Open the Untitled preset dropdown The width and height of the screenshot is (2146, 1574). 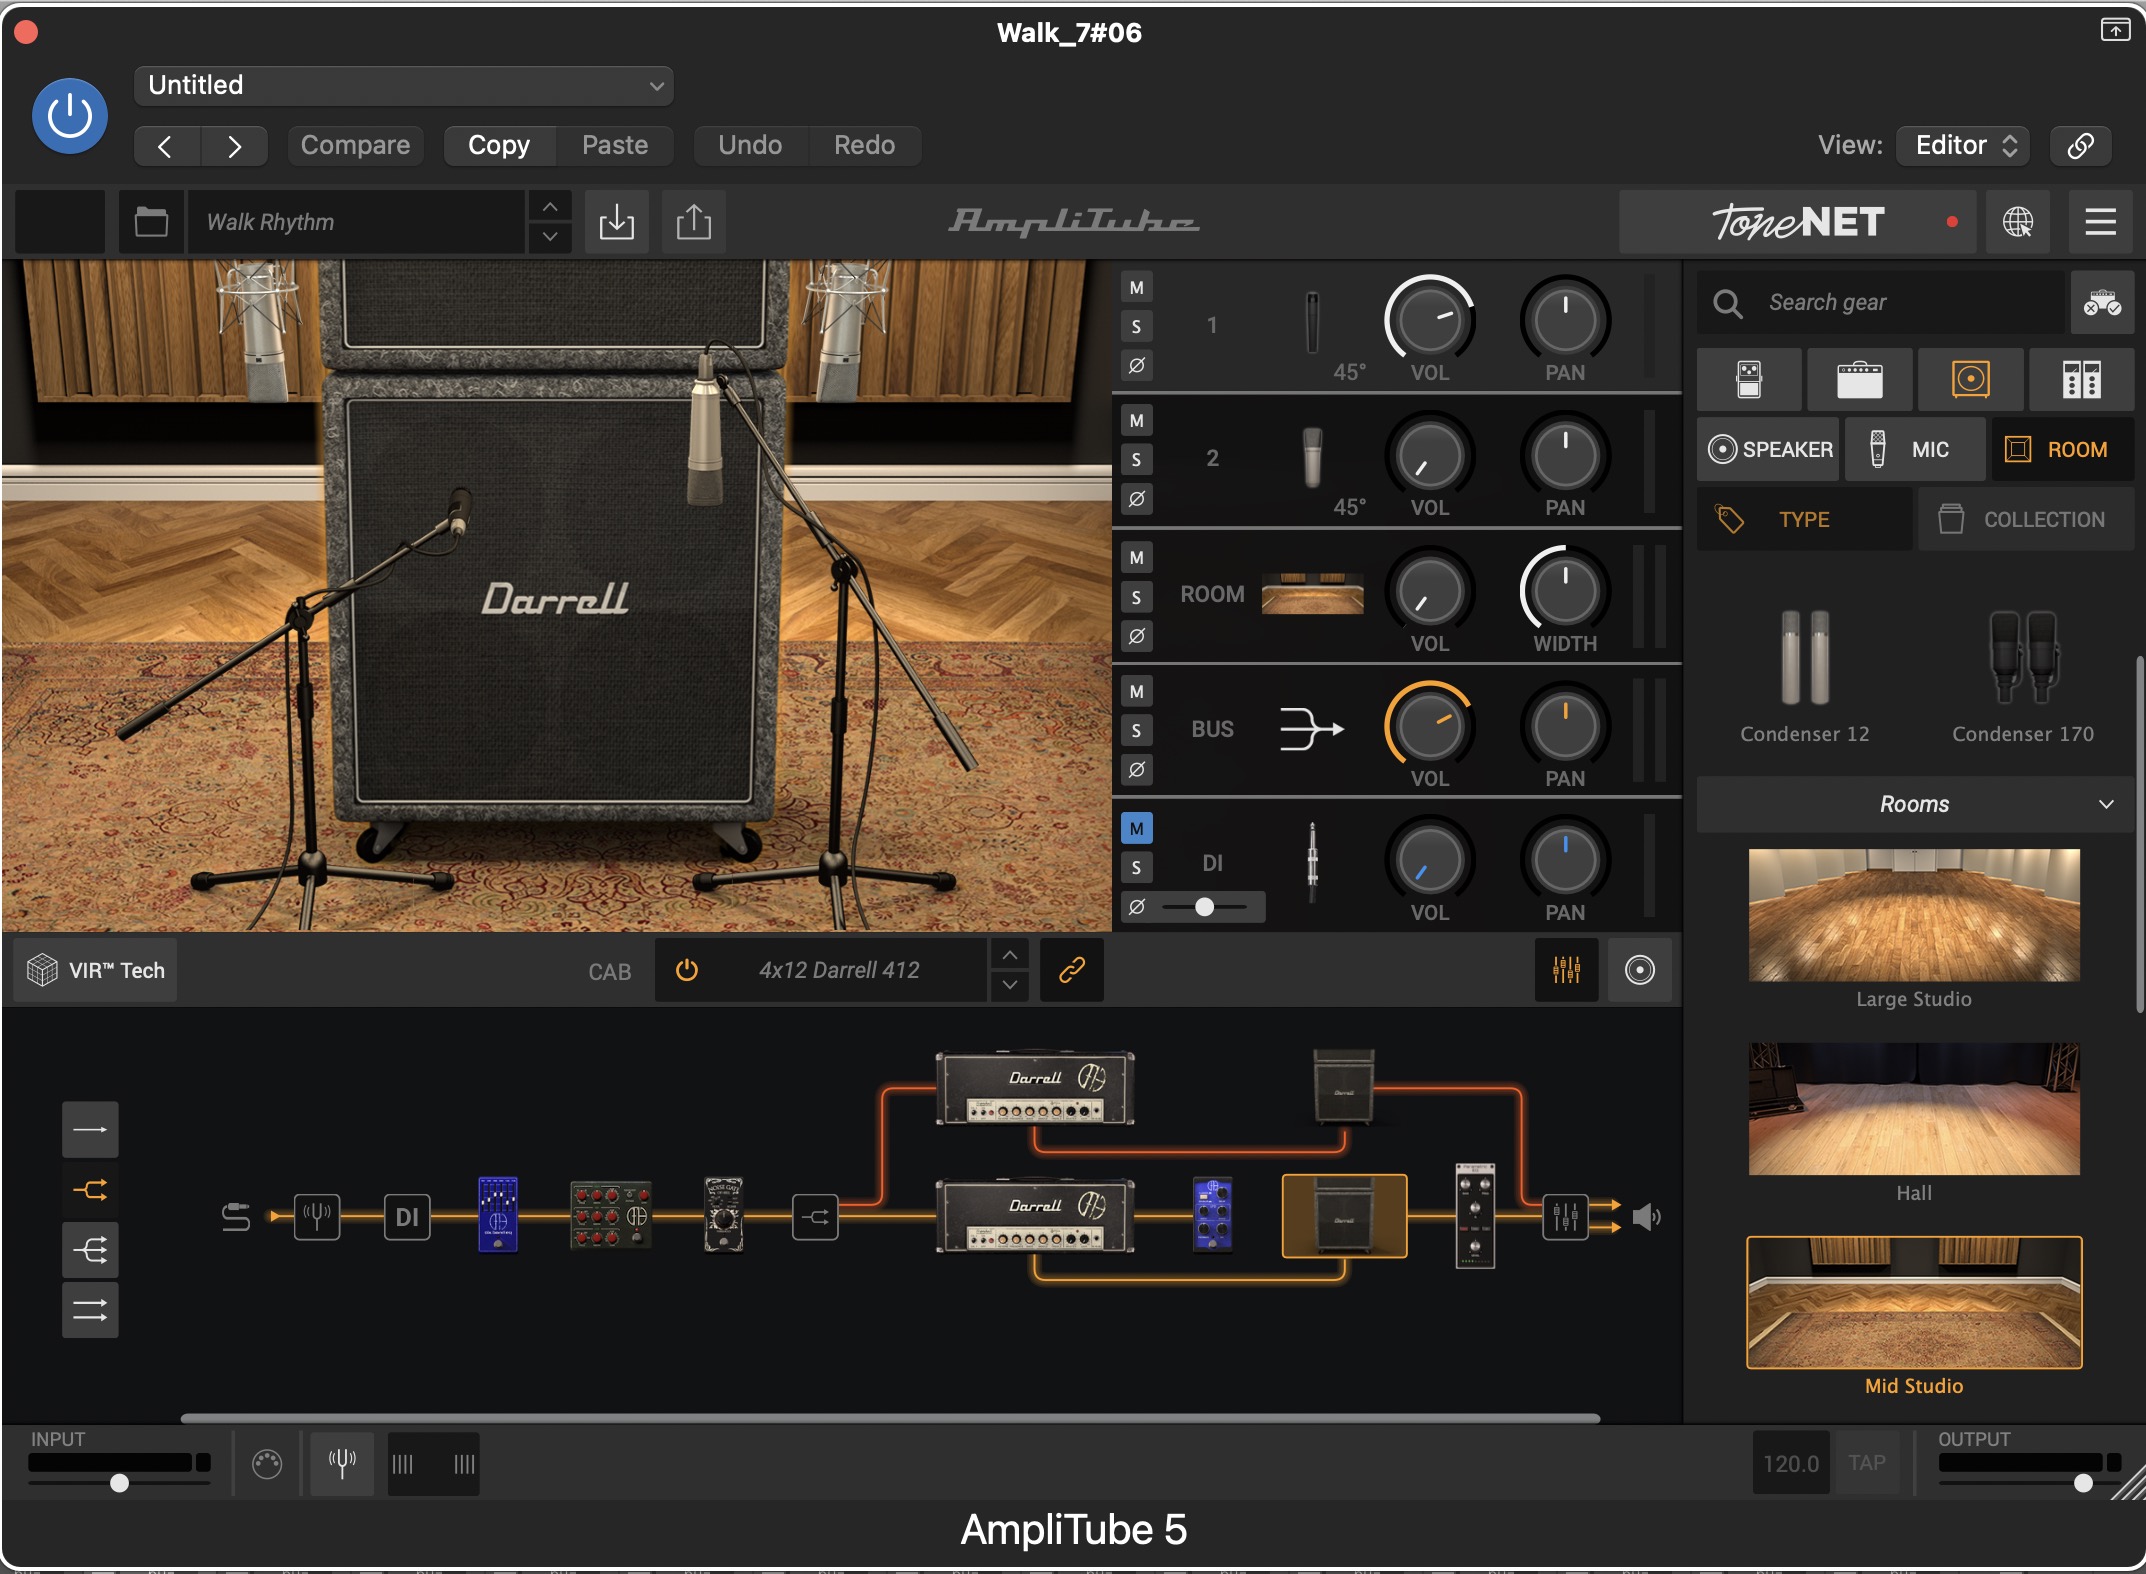pyautogui.click(x=403, y=85)
